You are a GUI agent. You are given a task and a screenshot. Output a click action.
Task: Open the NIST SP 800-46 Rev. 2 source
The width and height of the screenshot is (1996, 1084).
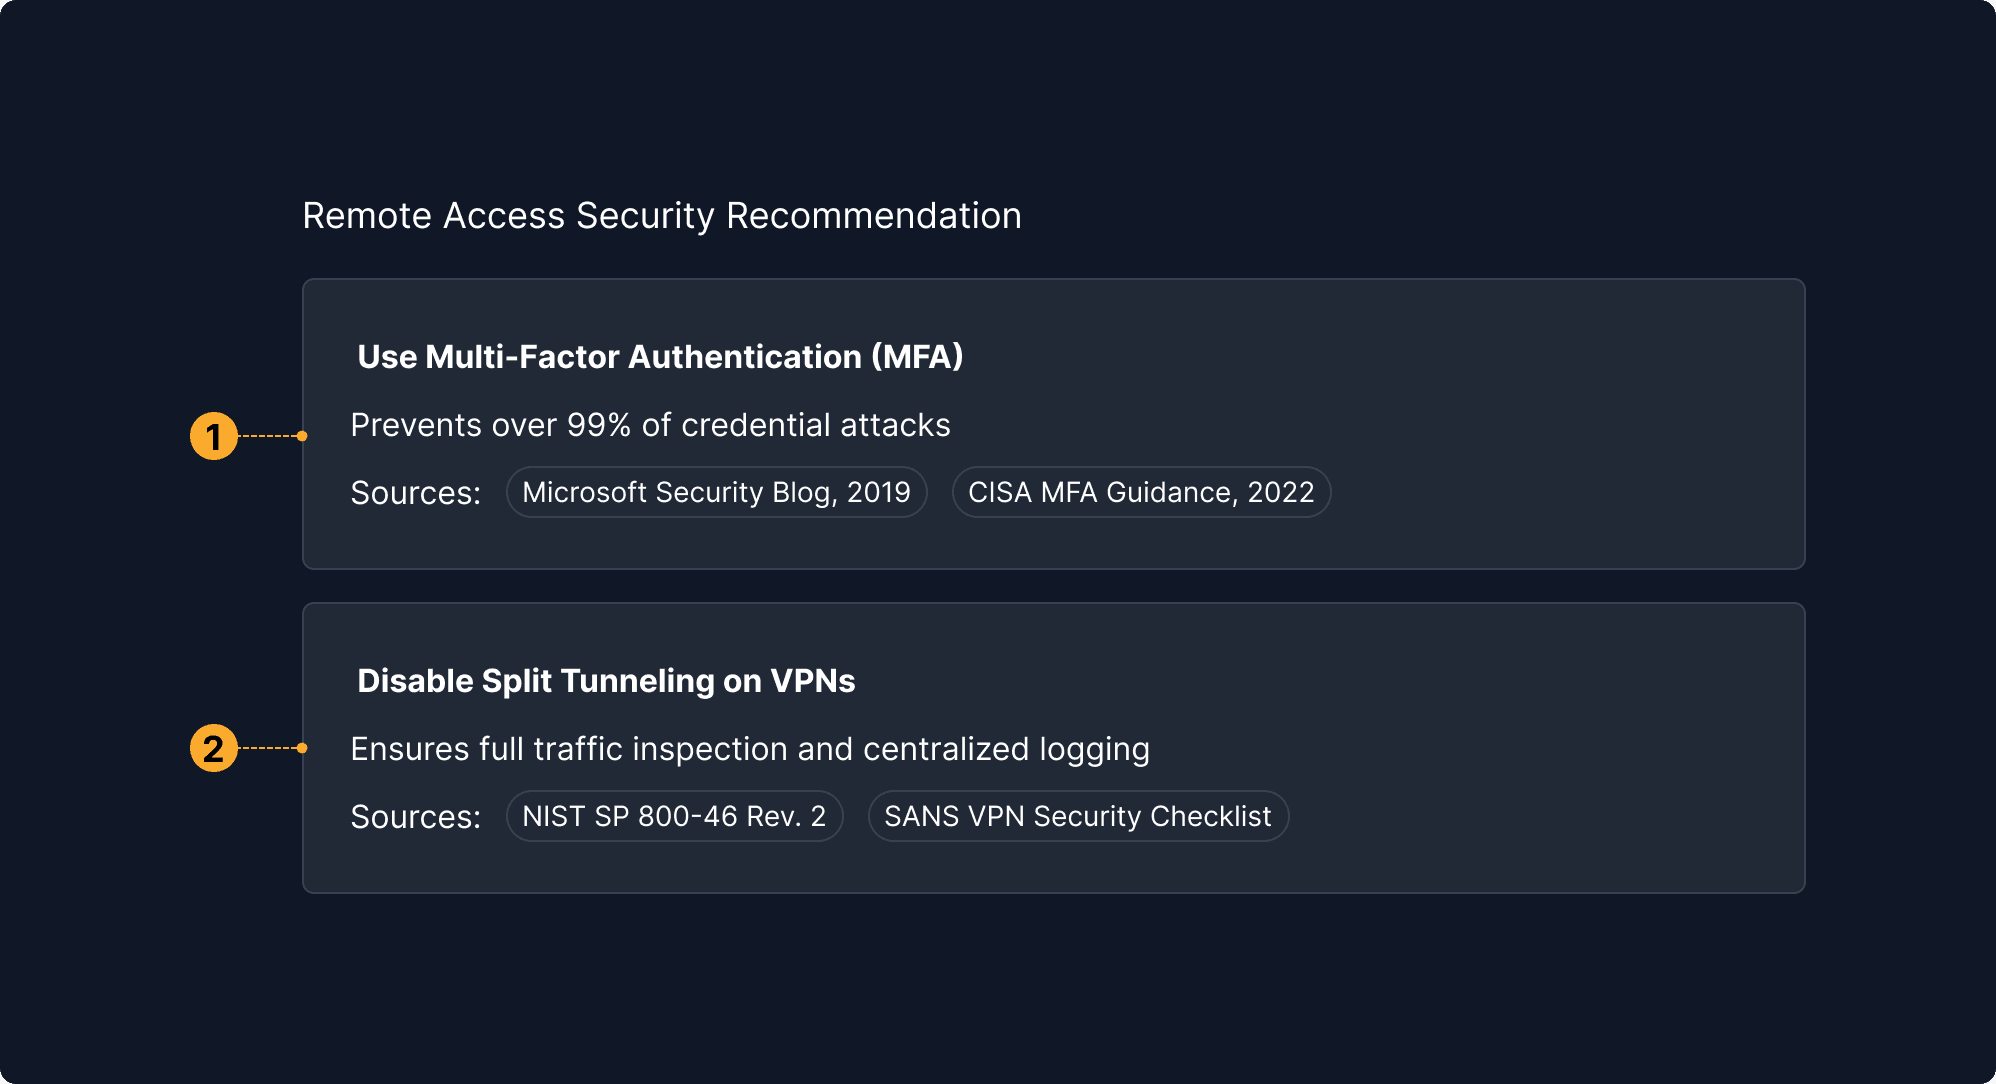tap(674, 816)
